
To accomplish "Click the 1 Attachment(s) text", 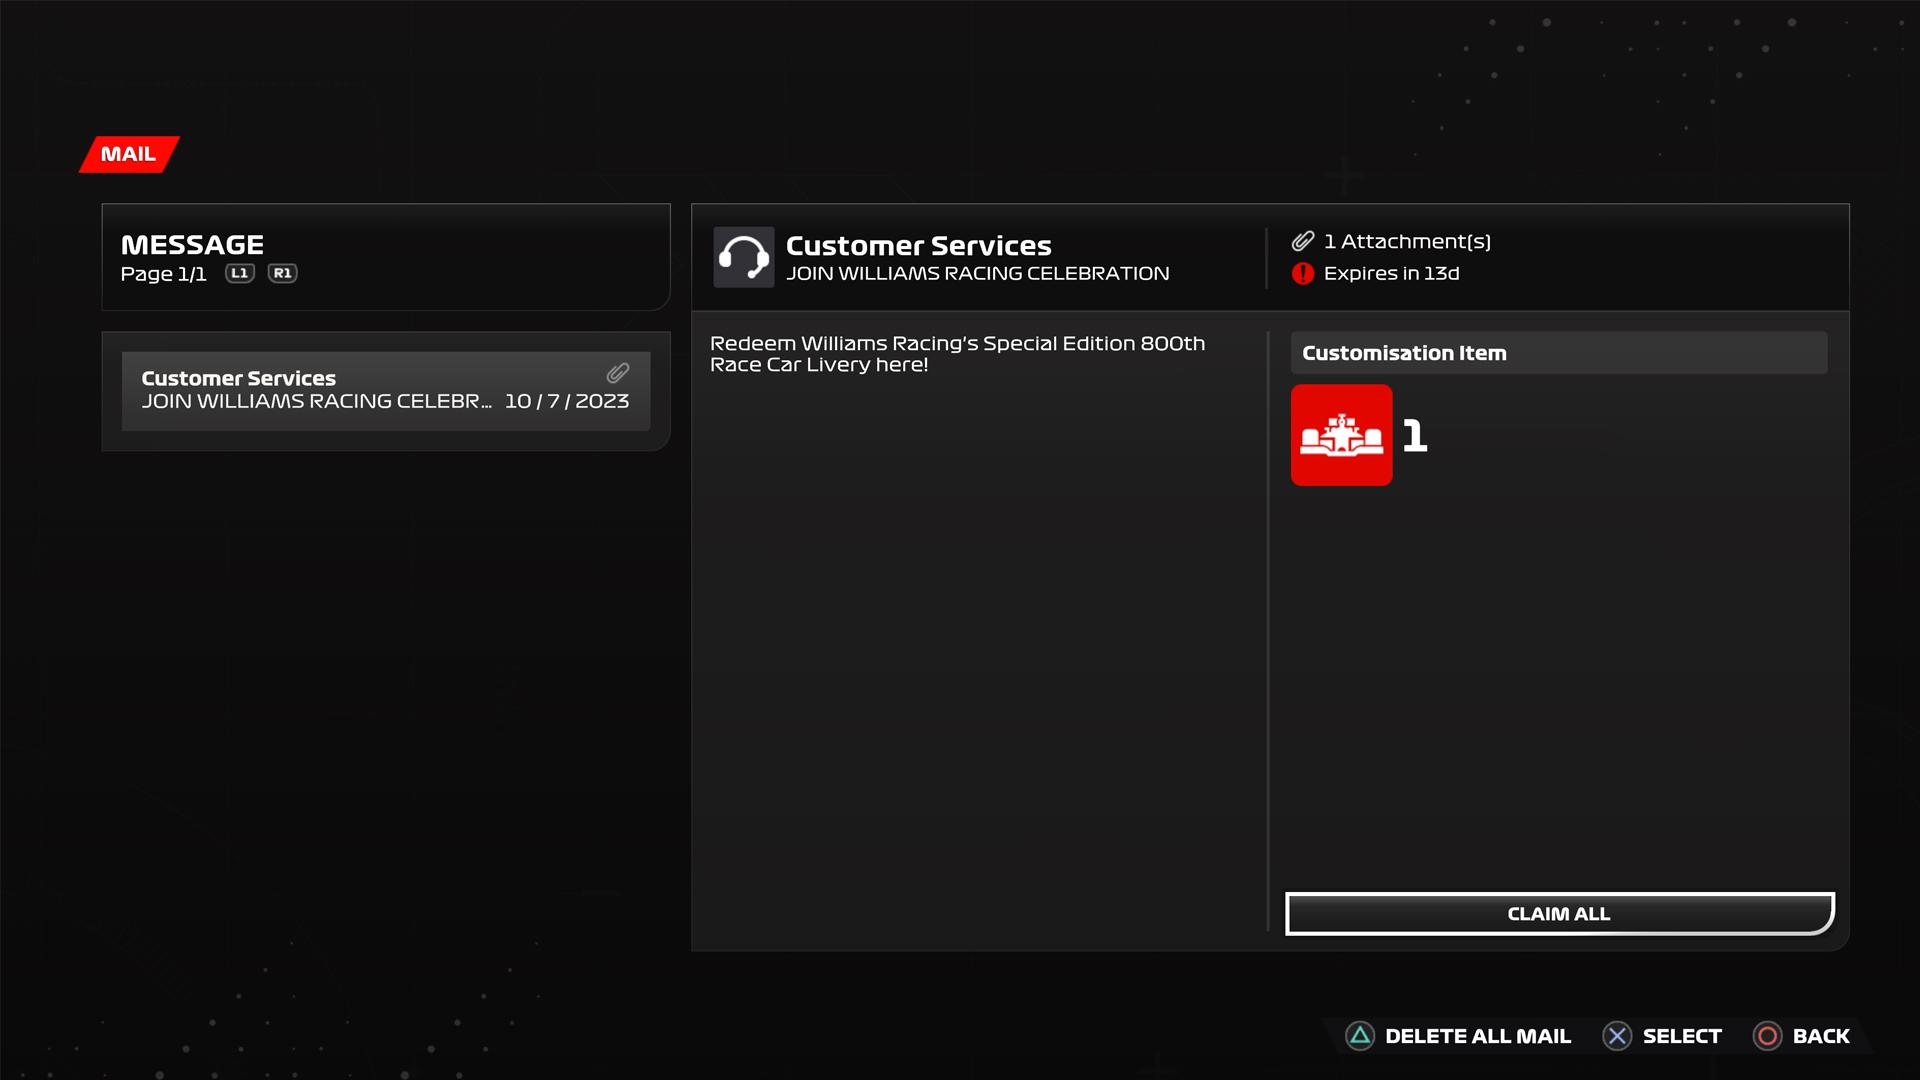I will coord(1407,241).
